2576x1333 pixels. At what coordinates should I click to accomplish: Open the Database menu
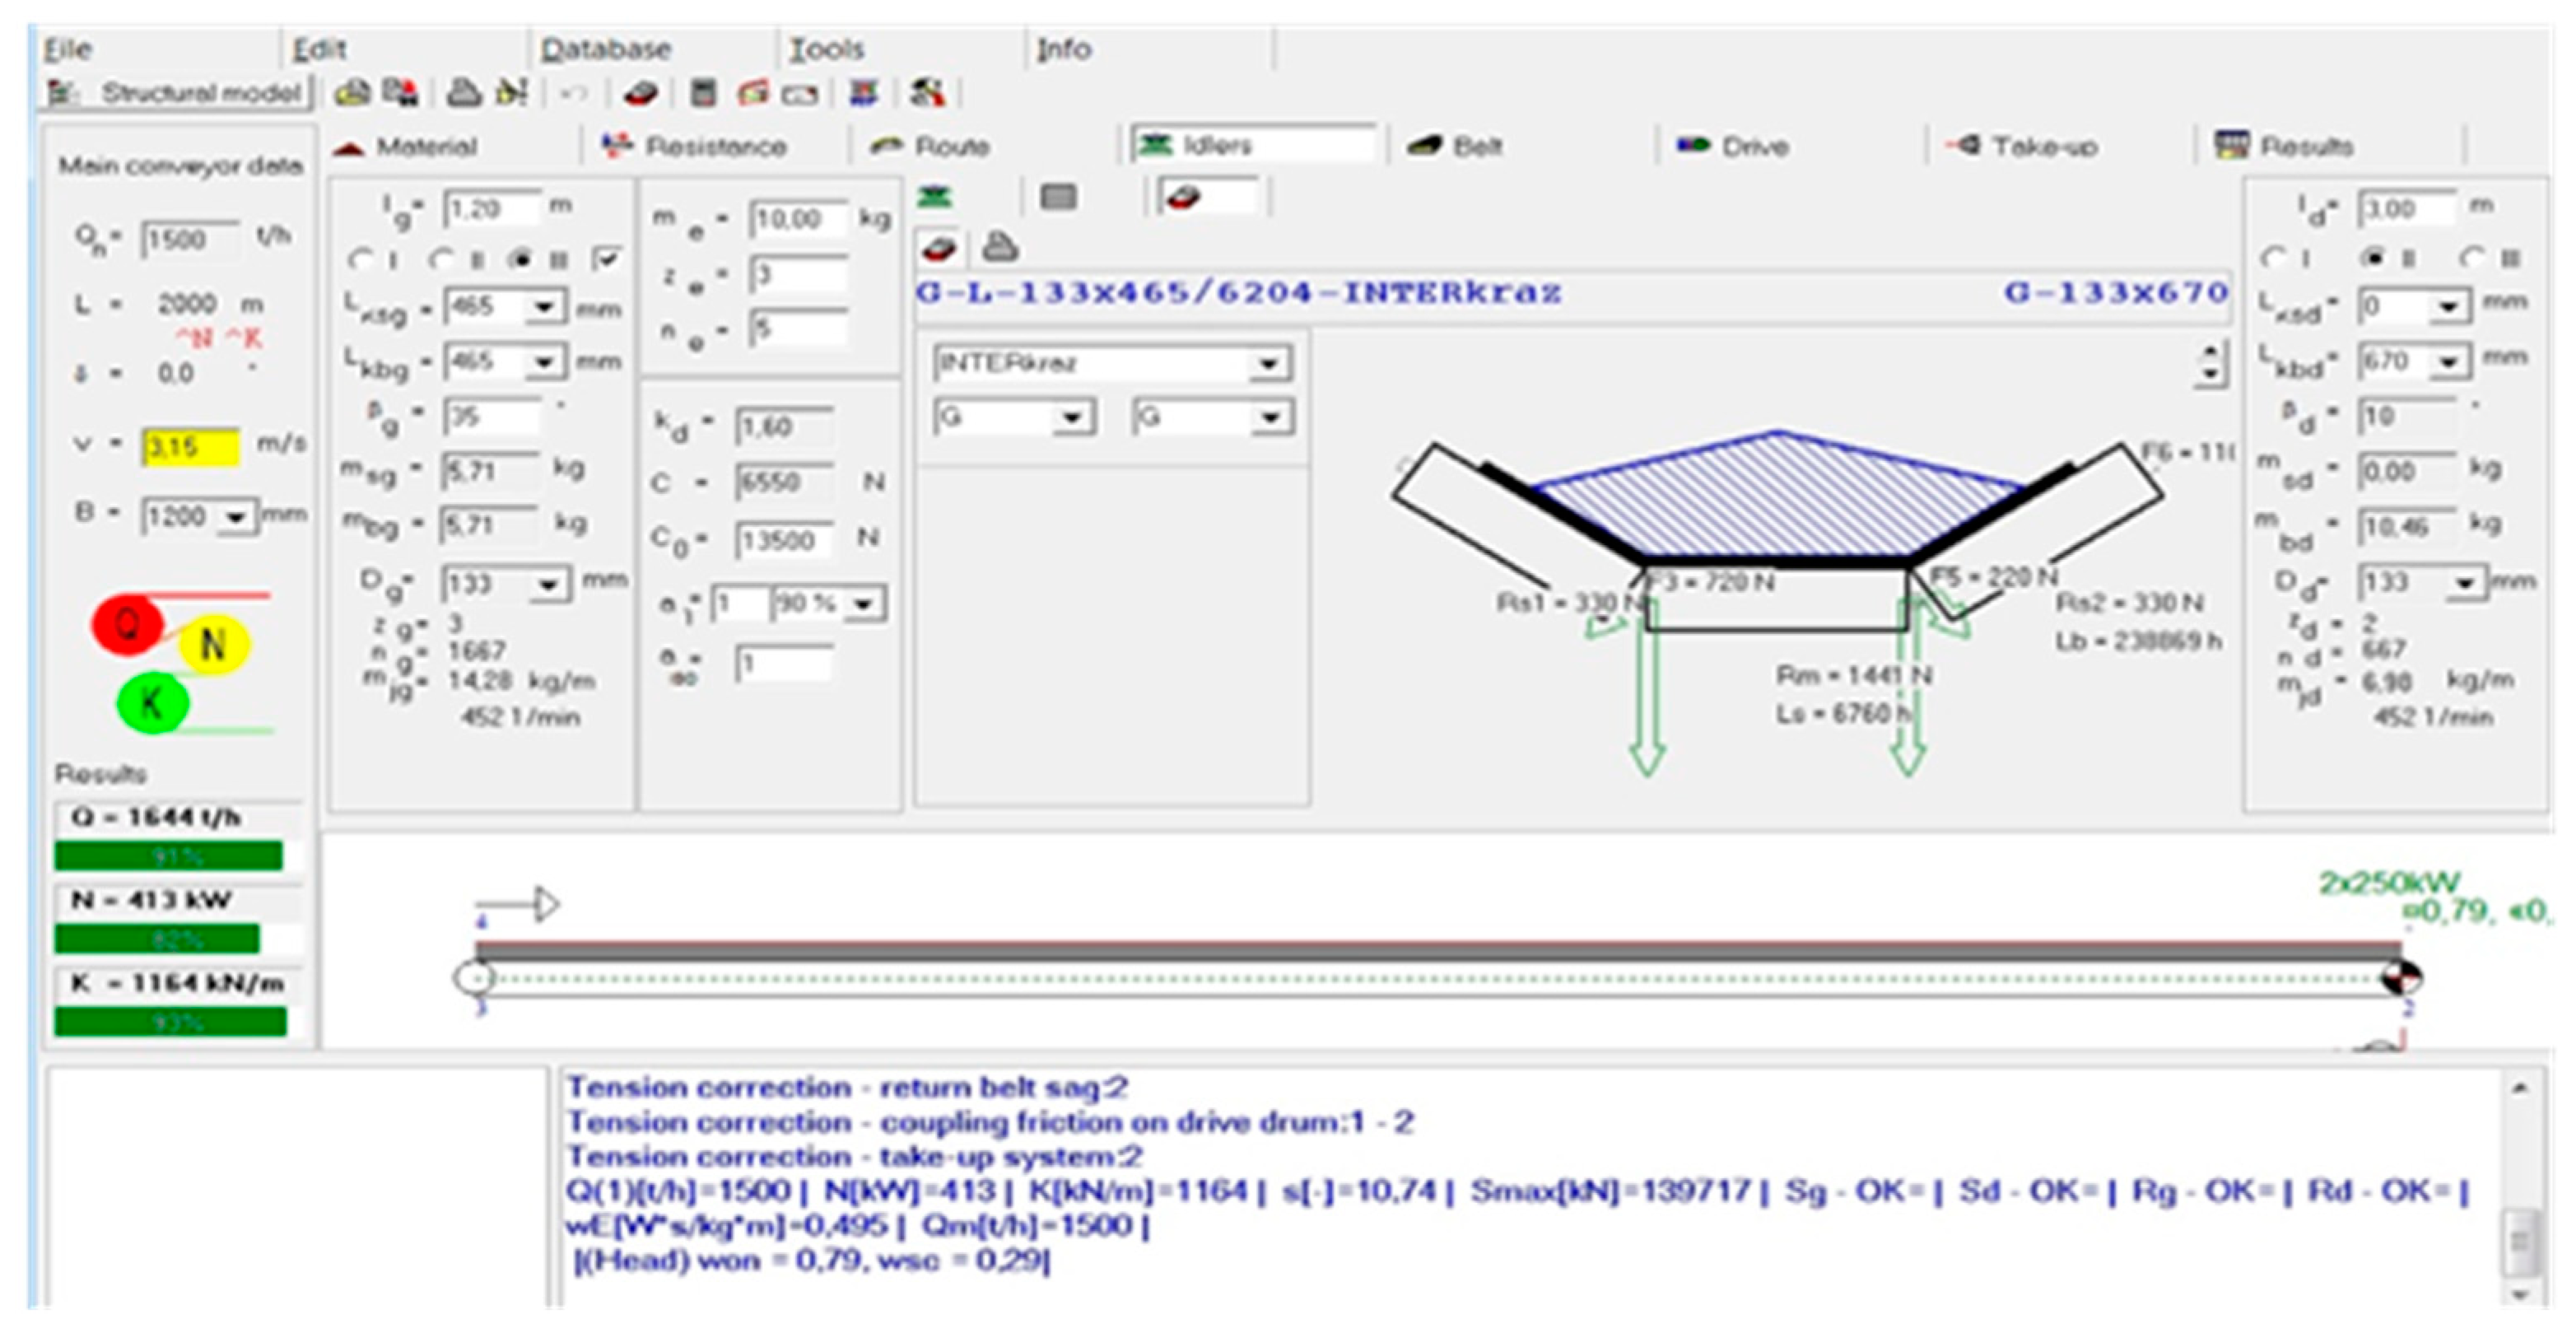click(605, 49)
